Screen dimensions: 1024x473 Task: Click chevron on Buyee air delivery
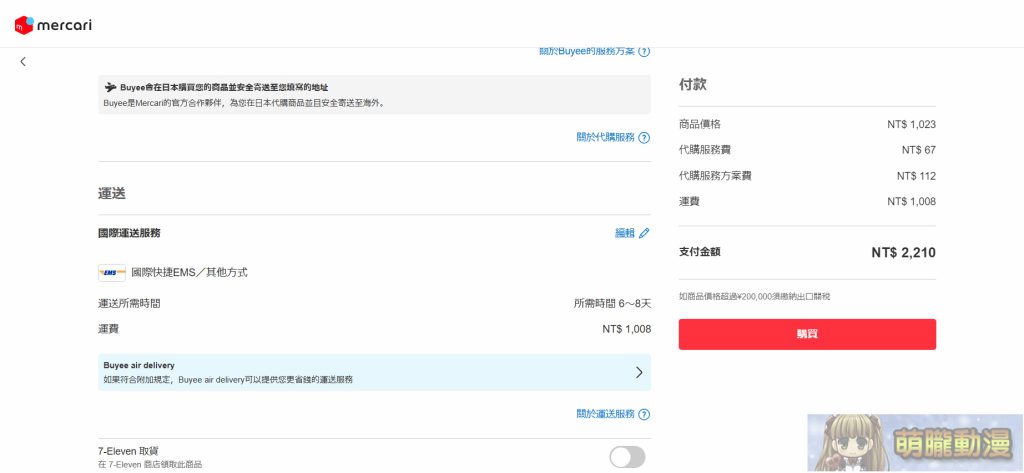(639, 372)
